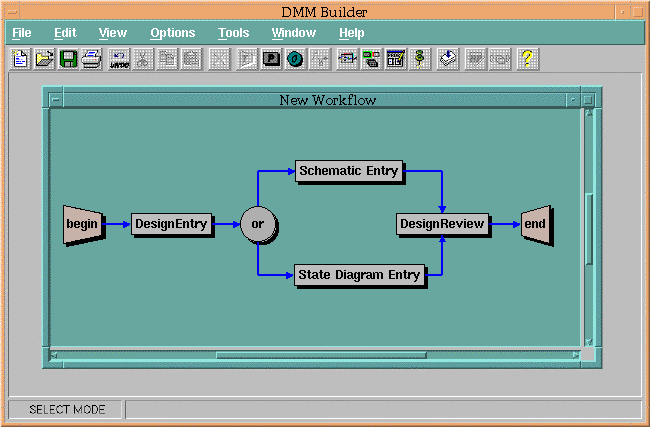
Task: Select the DesignEntry workflow node
Action: [173, 224]
